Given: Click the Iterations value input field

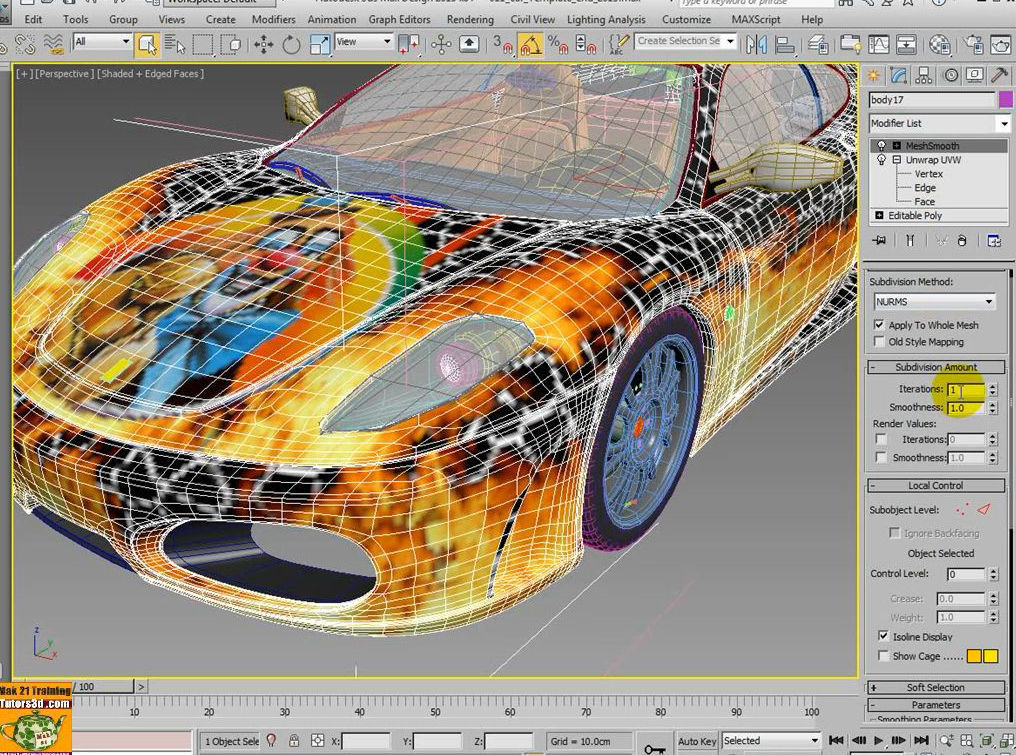Looking at the screenshot, I should pos(965,389).
